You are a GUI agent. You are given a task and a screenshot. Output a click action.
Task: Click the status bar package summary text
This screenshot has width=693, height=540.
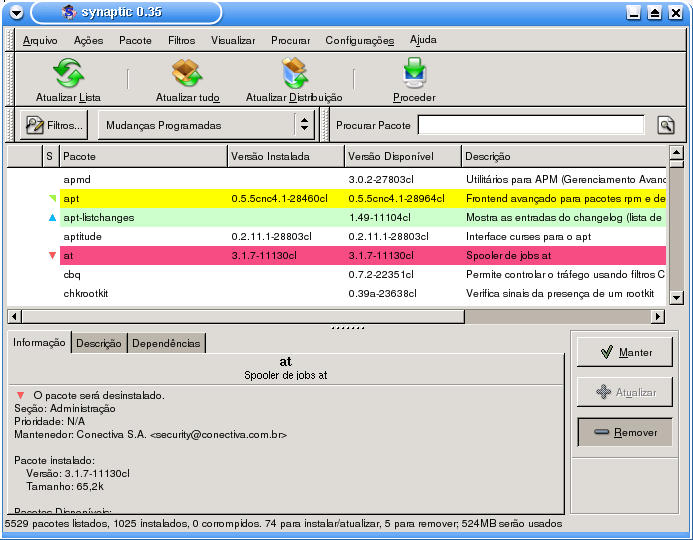pyautogui.click(x=283, y=524)
